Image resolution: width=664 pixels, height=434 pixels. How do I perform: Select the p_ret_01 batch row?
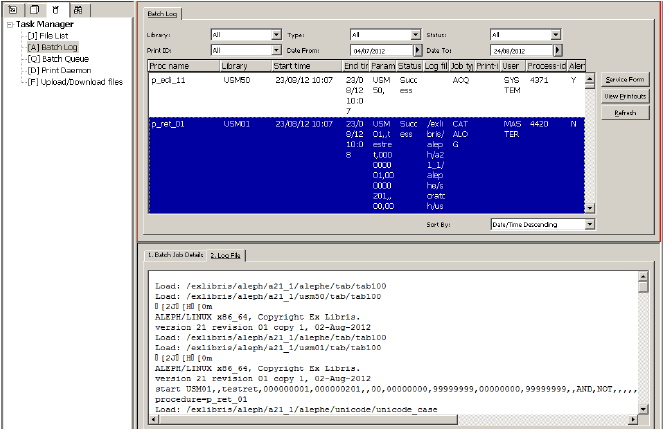coord(367,165)
